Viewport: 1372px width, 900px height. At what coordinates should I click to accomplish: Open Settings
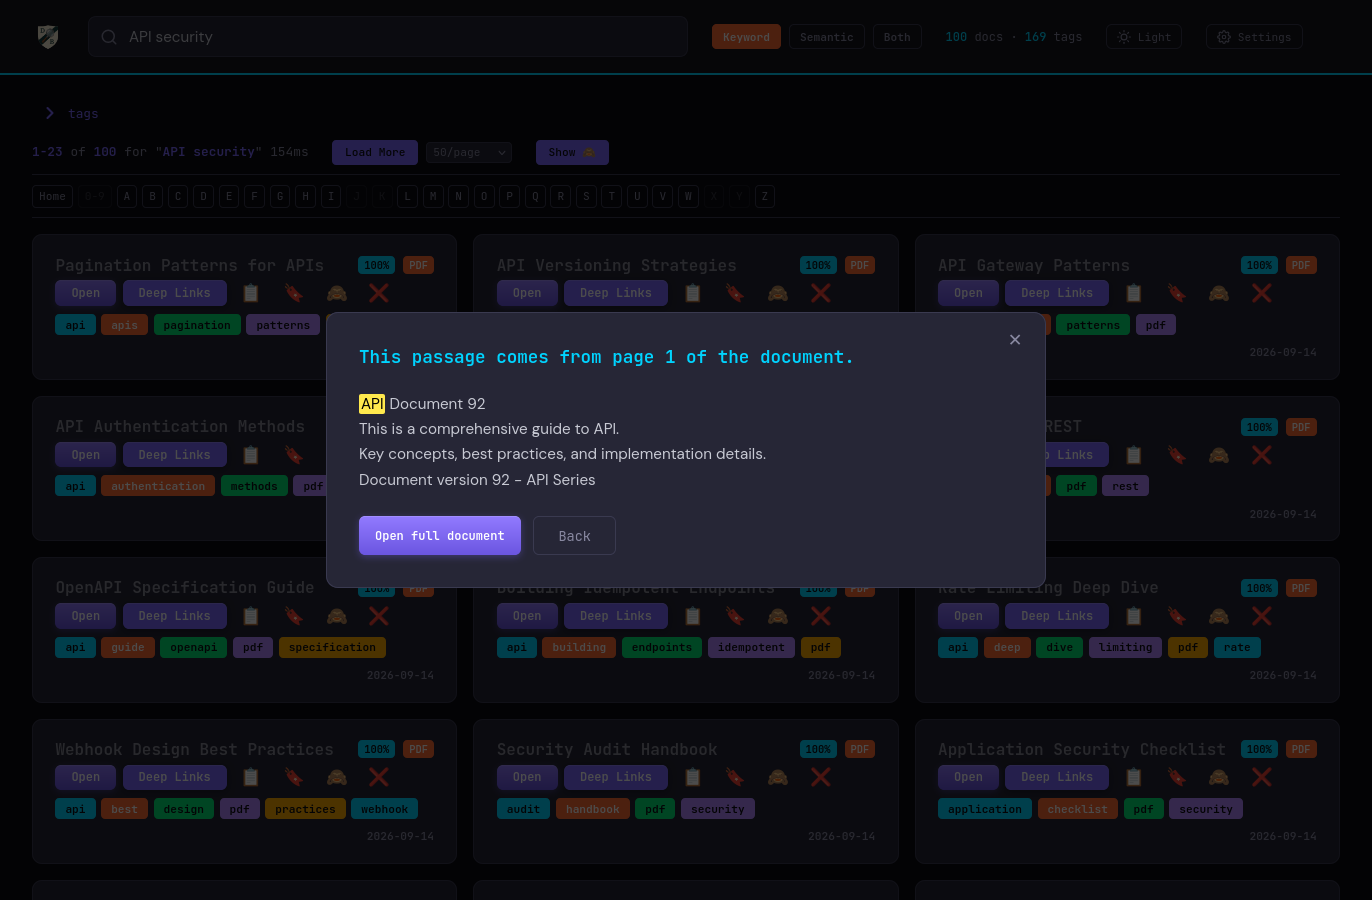coord(1254,37)
